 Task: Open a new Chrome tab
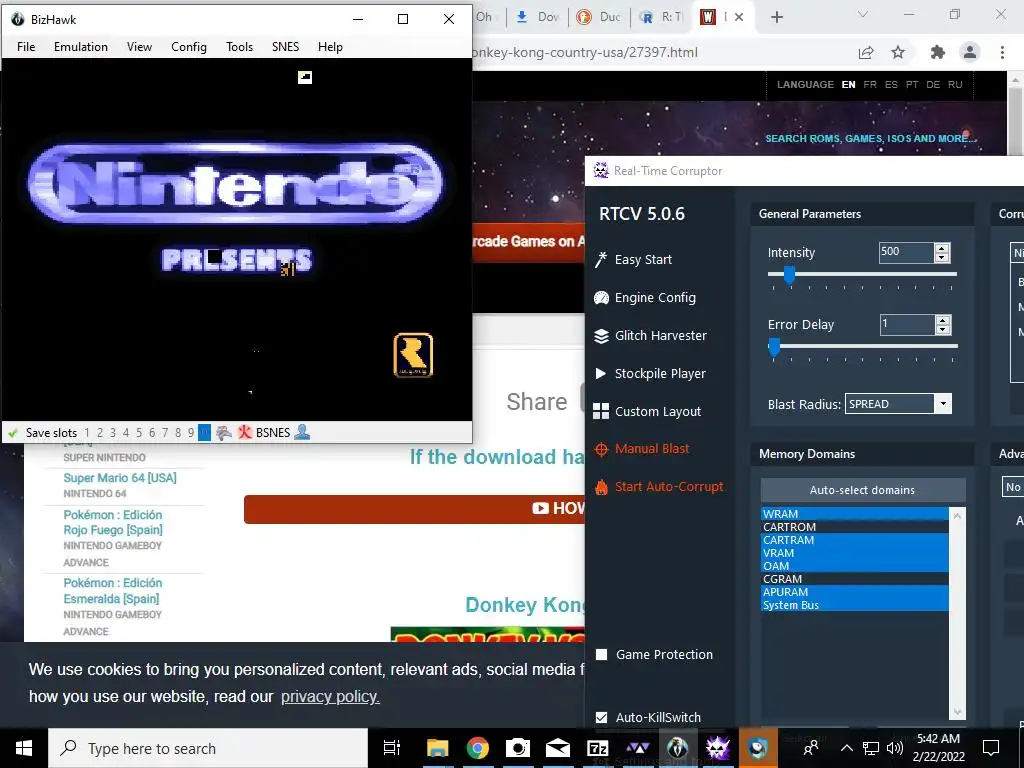776,17
